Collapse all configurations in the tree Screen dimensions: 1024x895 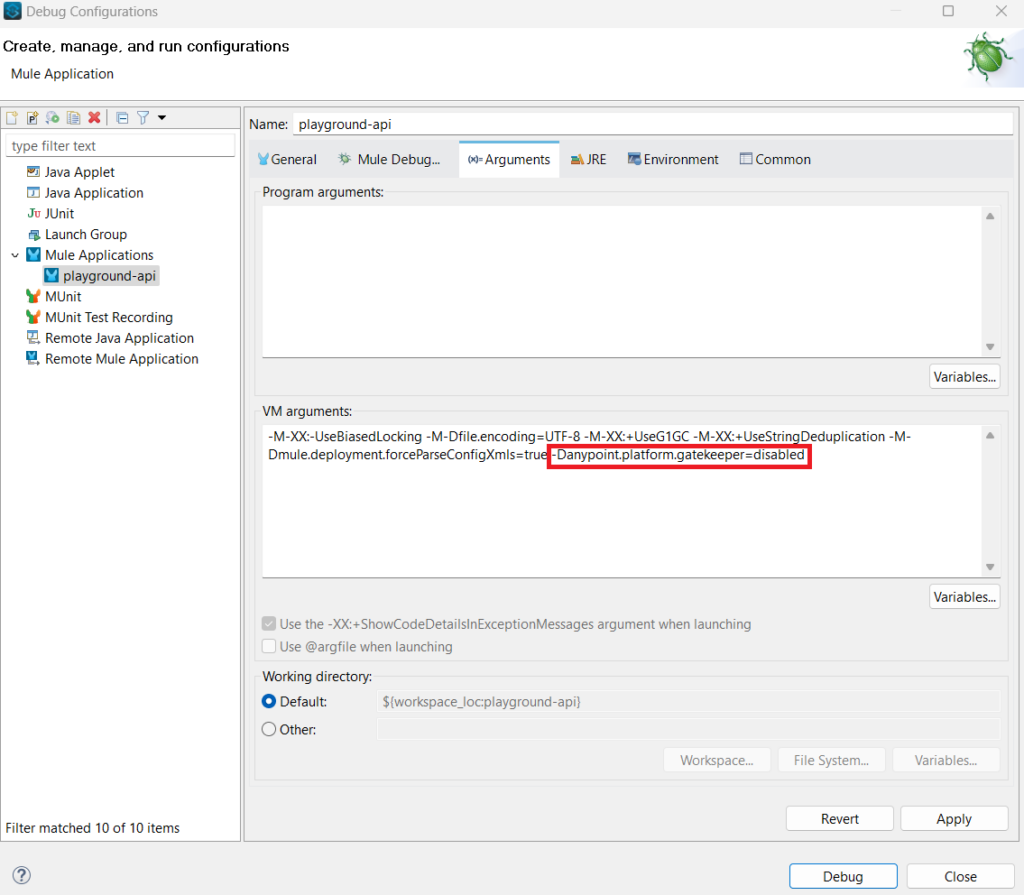click(x=122, y=118)
